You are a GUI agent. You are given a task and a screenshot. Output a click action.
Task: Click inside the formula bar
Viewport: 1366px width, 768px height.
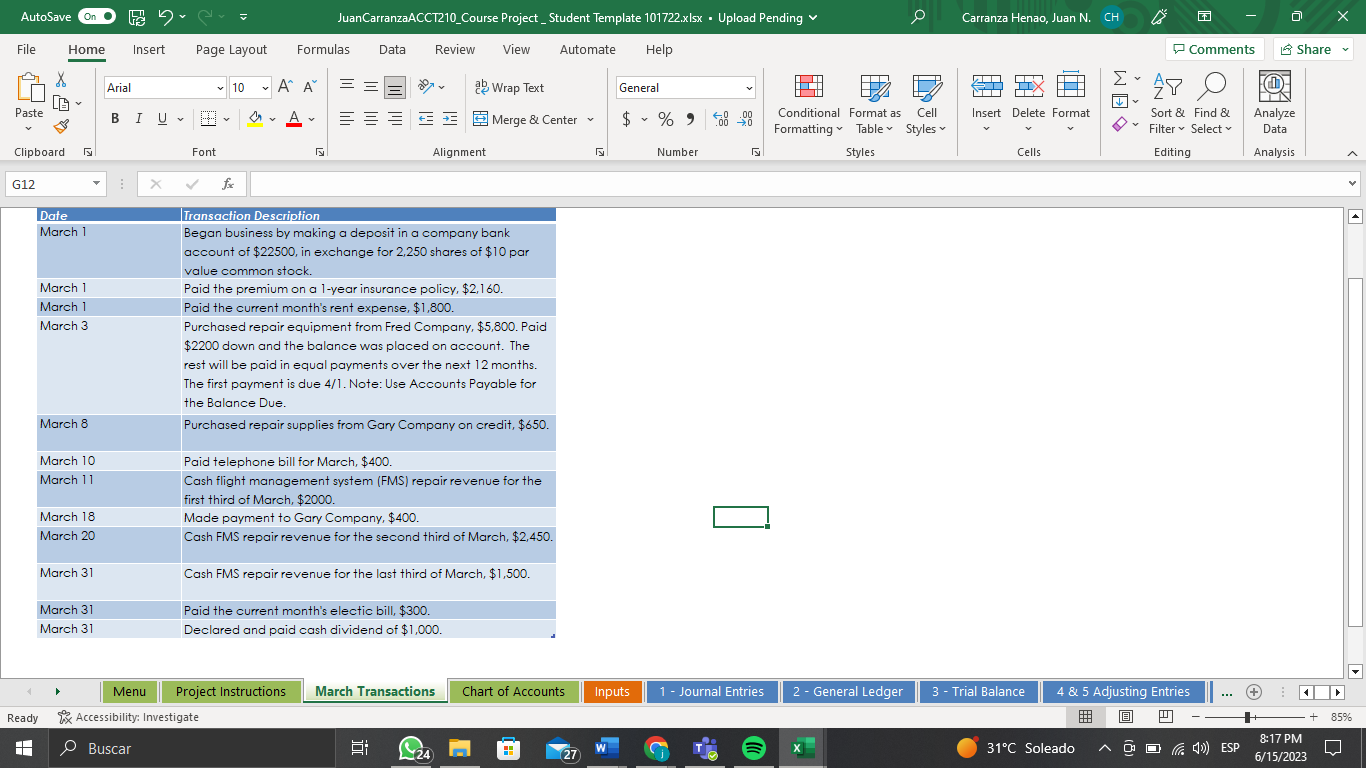tap(700, 183)
